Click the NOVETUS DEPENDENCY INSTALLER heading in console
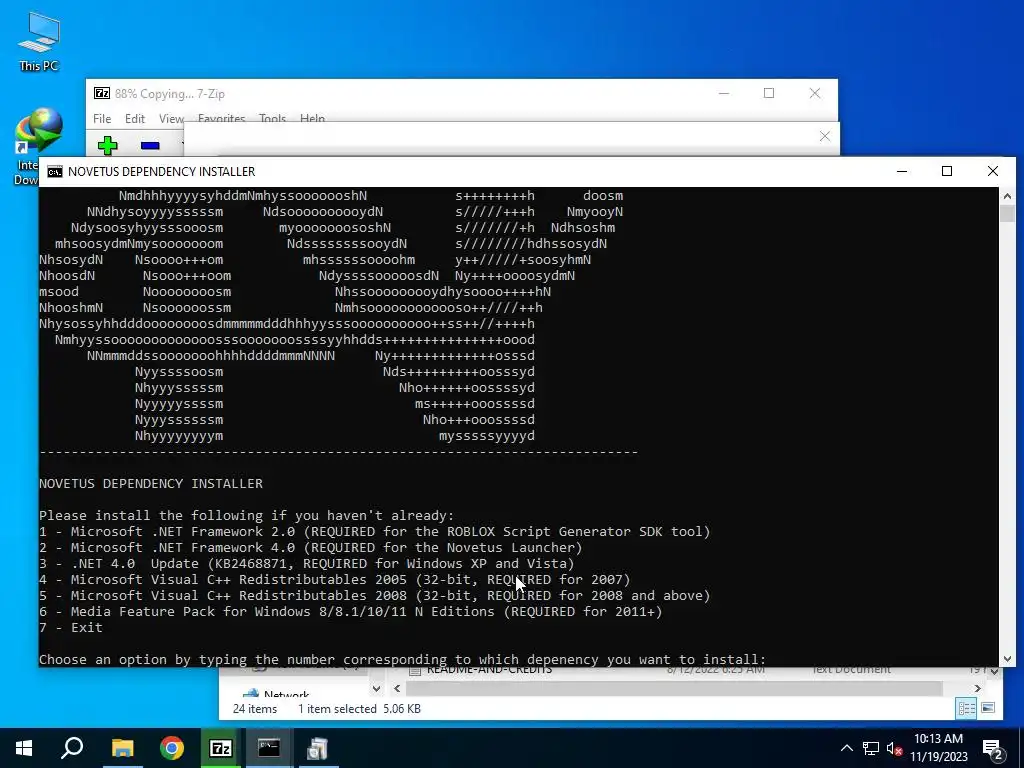Viewport: 1024px width, 768px height. [x=151, y=483]
